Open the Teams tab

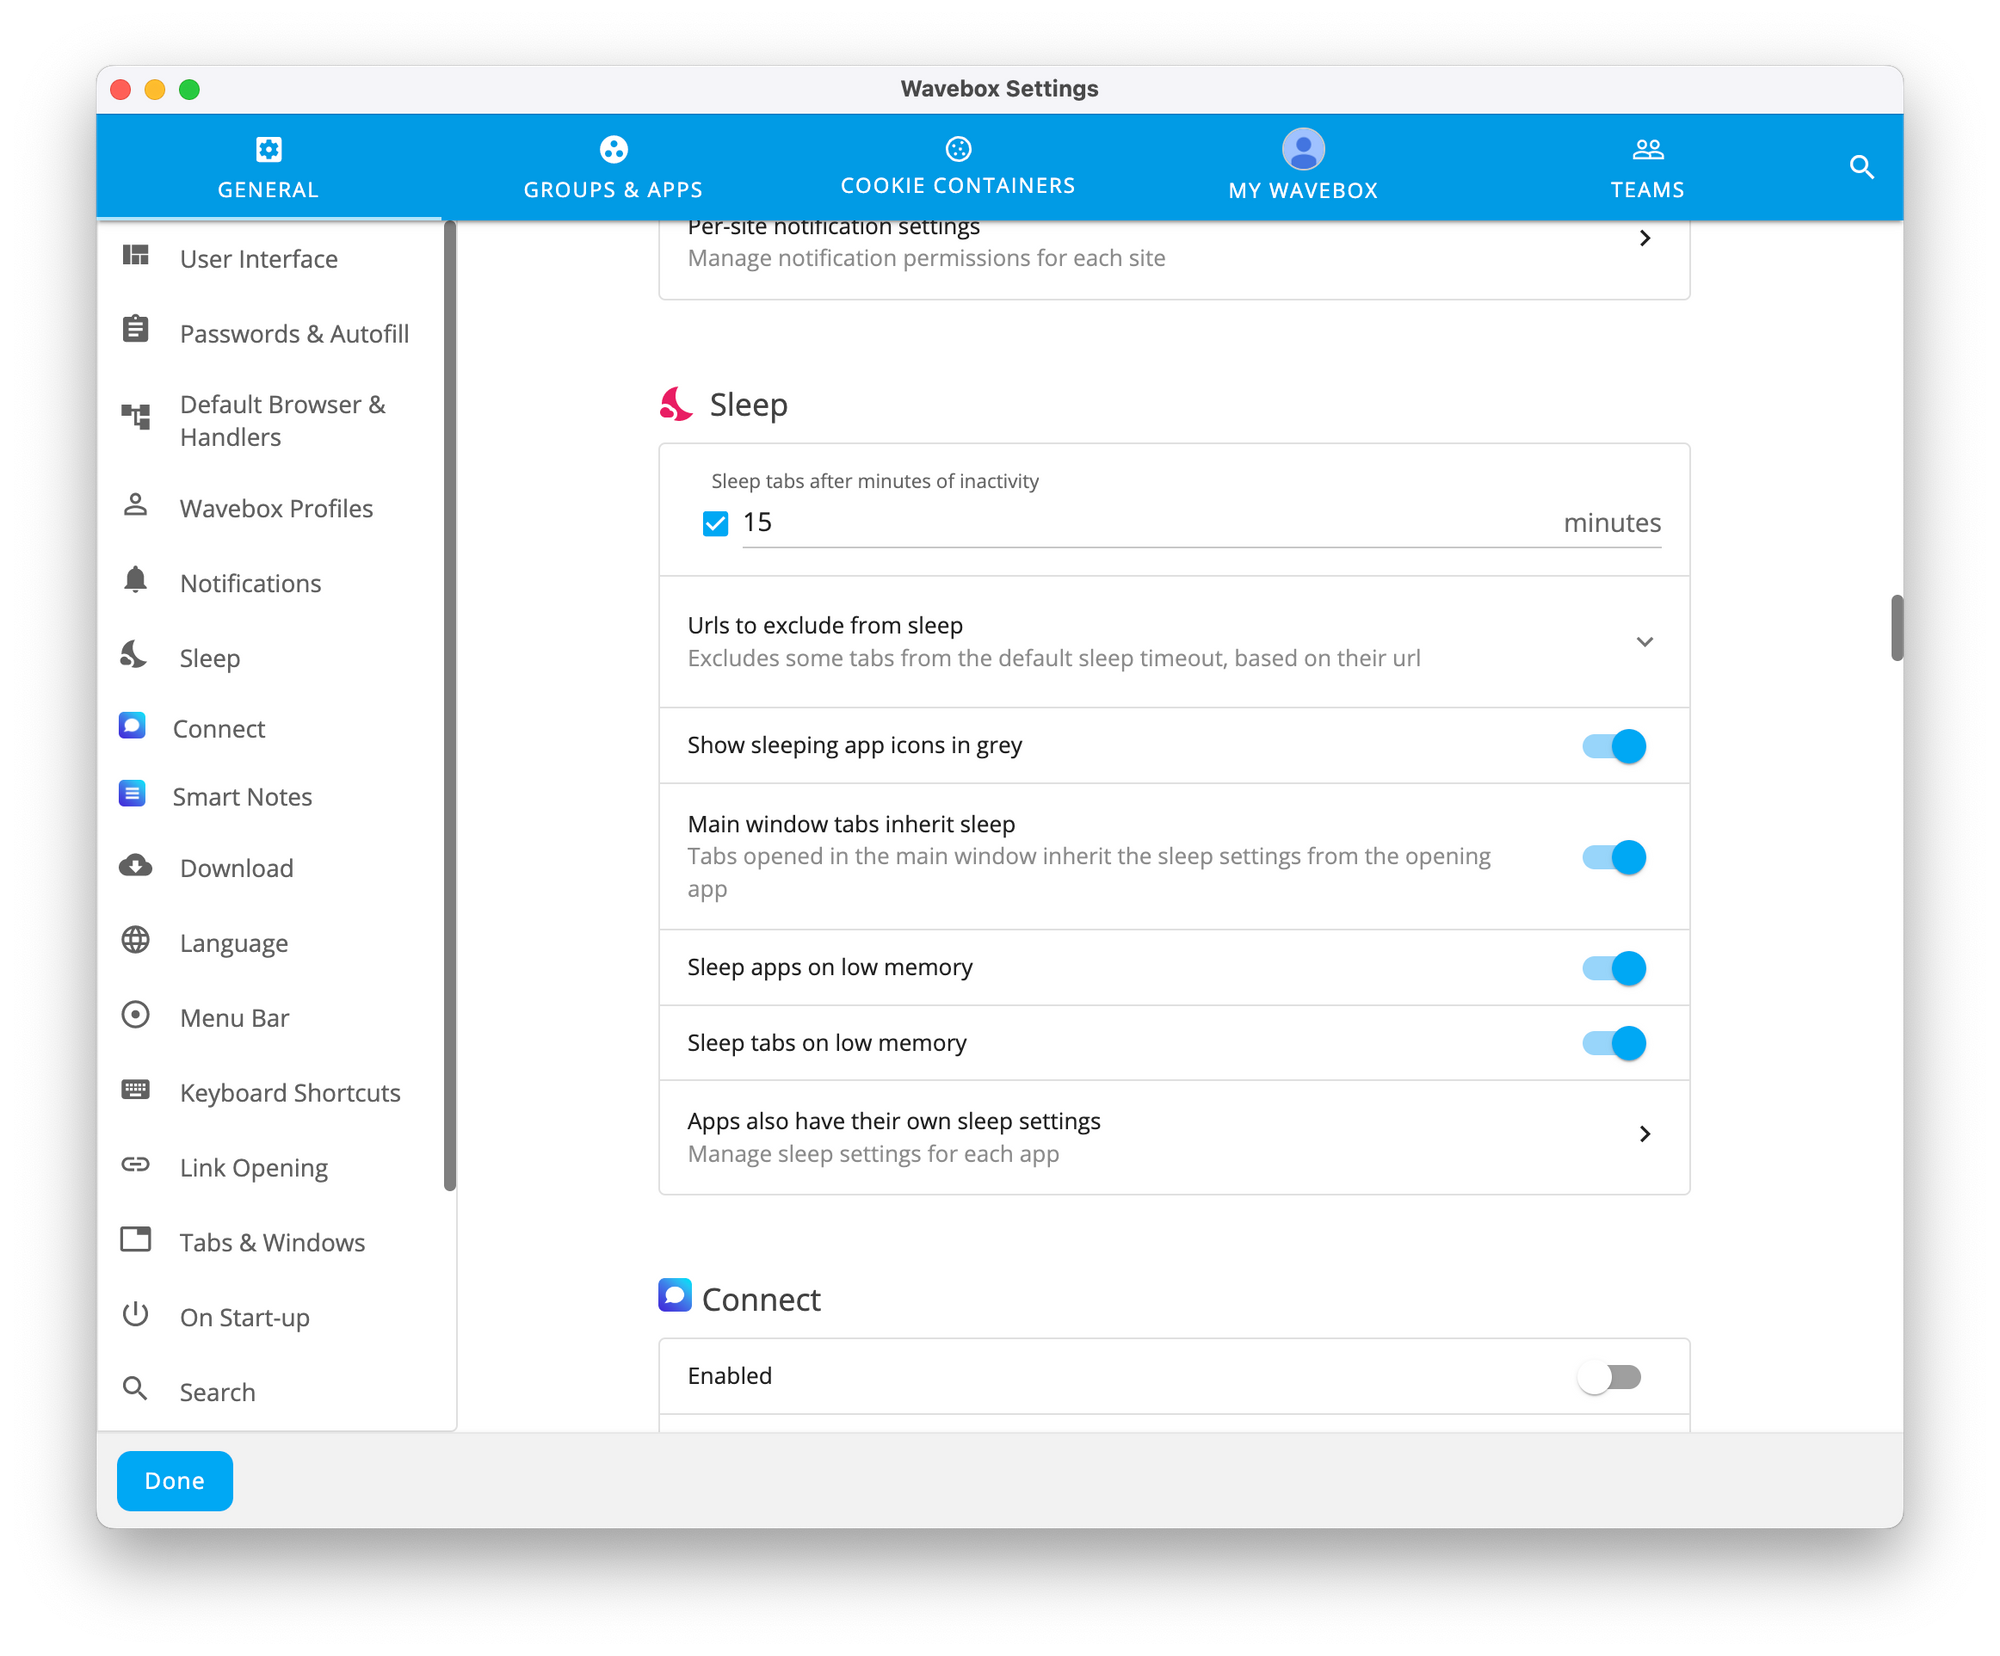(x=1648, y=167)
